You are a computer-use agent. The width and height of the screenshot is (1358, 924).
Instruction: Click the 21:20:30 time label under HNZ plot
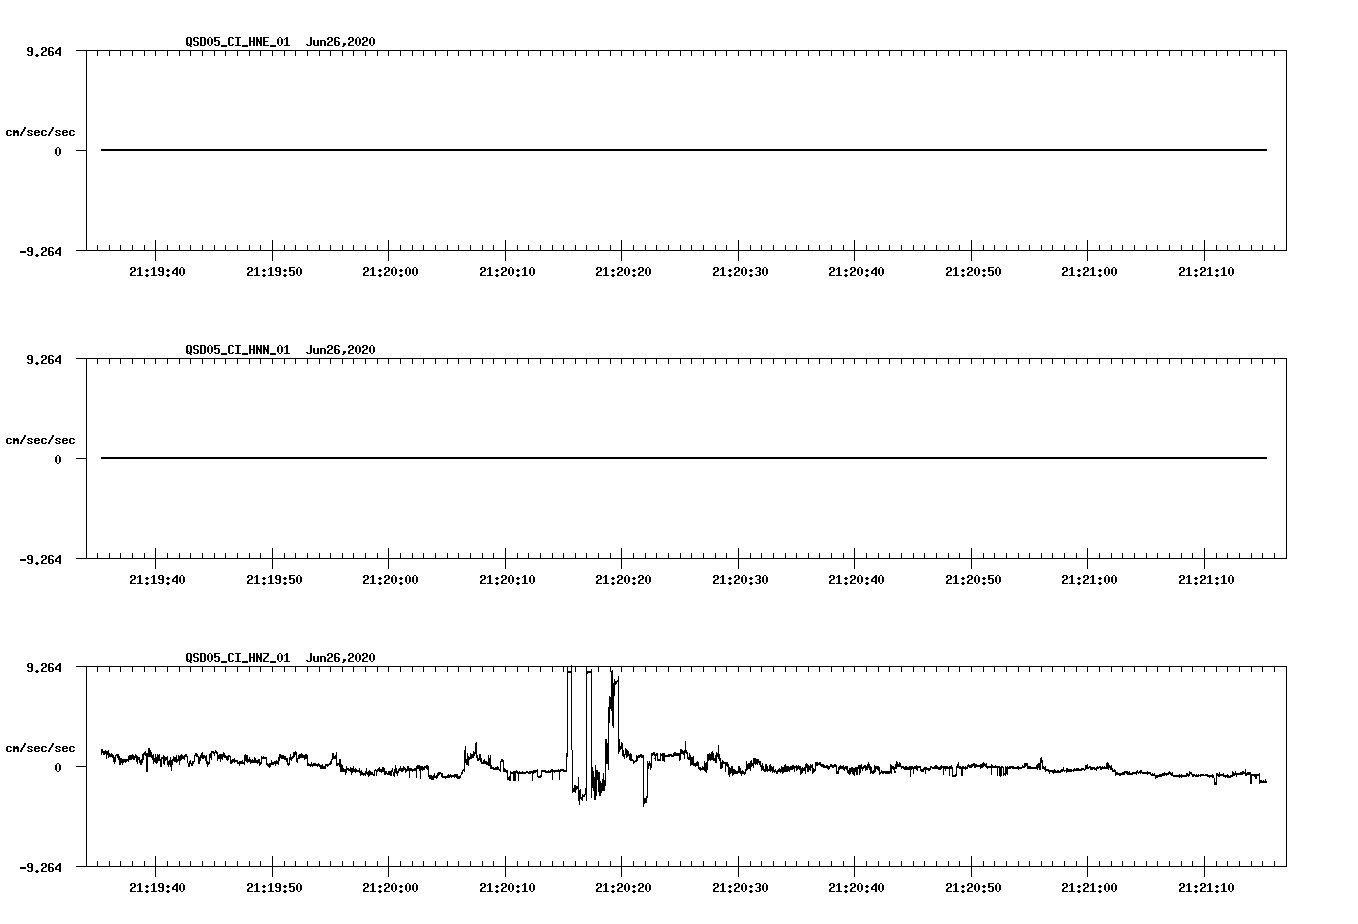(x=740, y=888)
